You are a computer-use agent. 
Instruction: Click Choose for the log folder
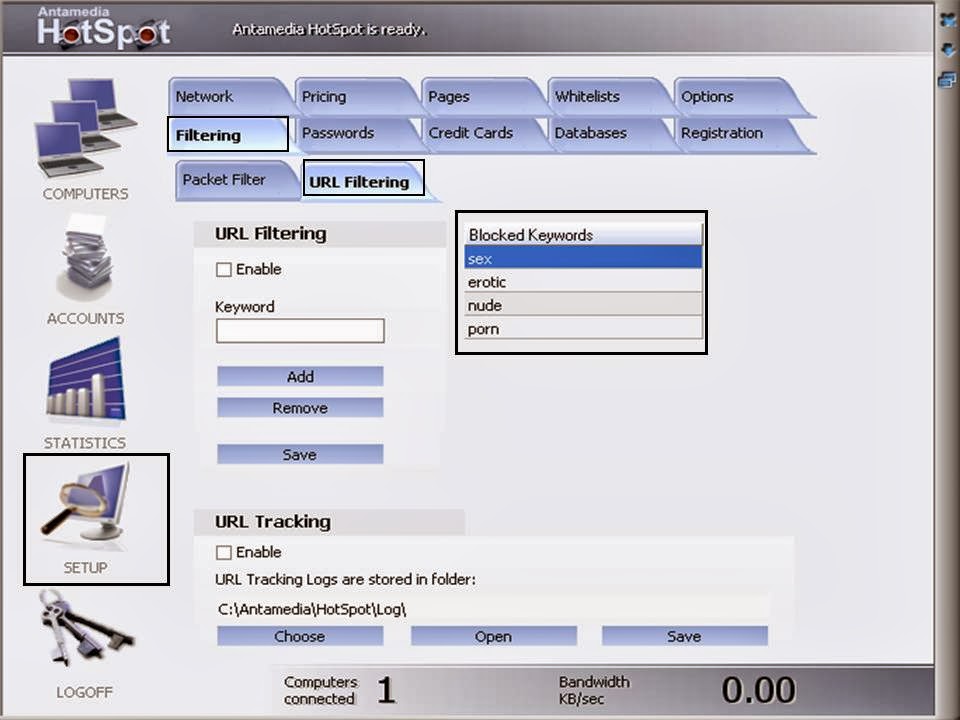click(300, 636)
